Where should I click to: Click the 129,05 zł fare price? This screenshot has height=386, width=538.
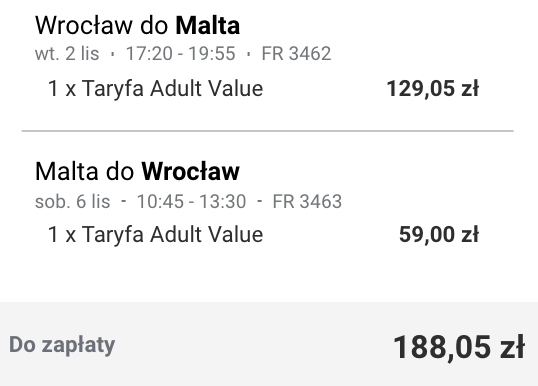coord(432,88)
